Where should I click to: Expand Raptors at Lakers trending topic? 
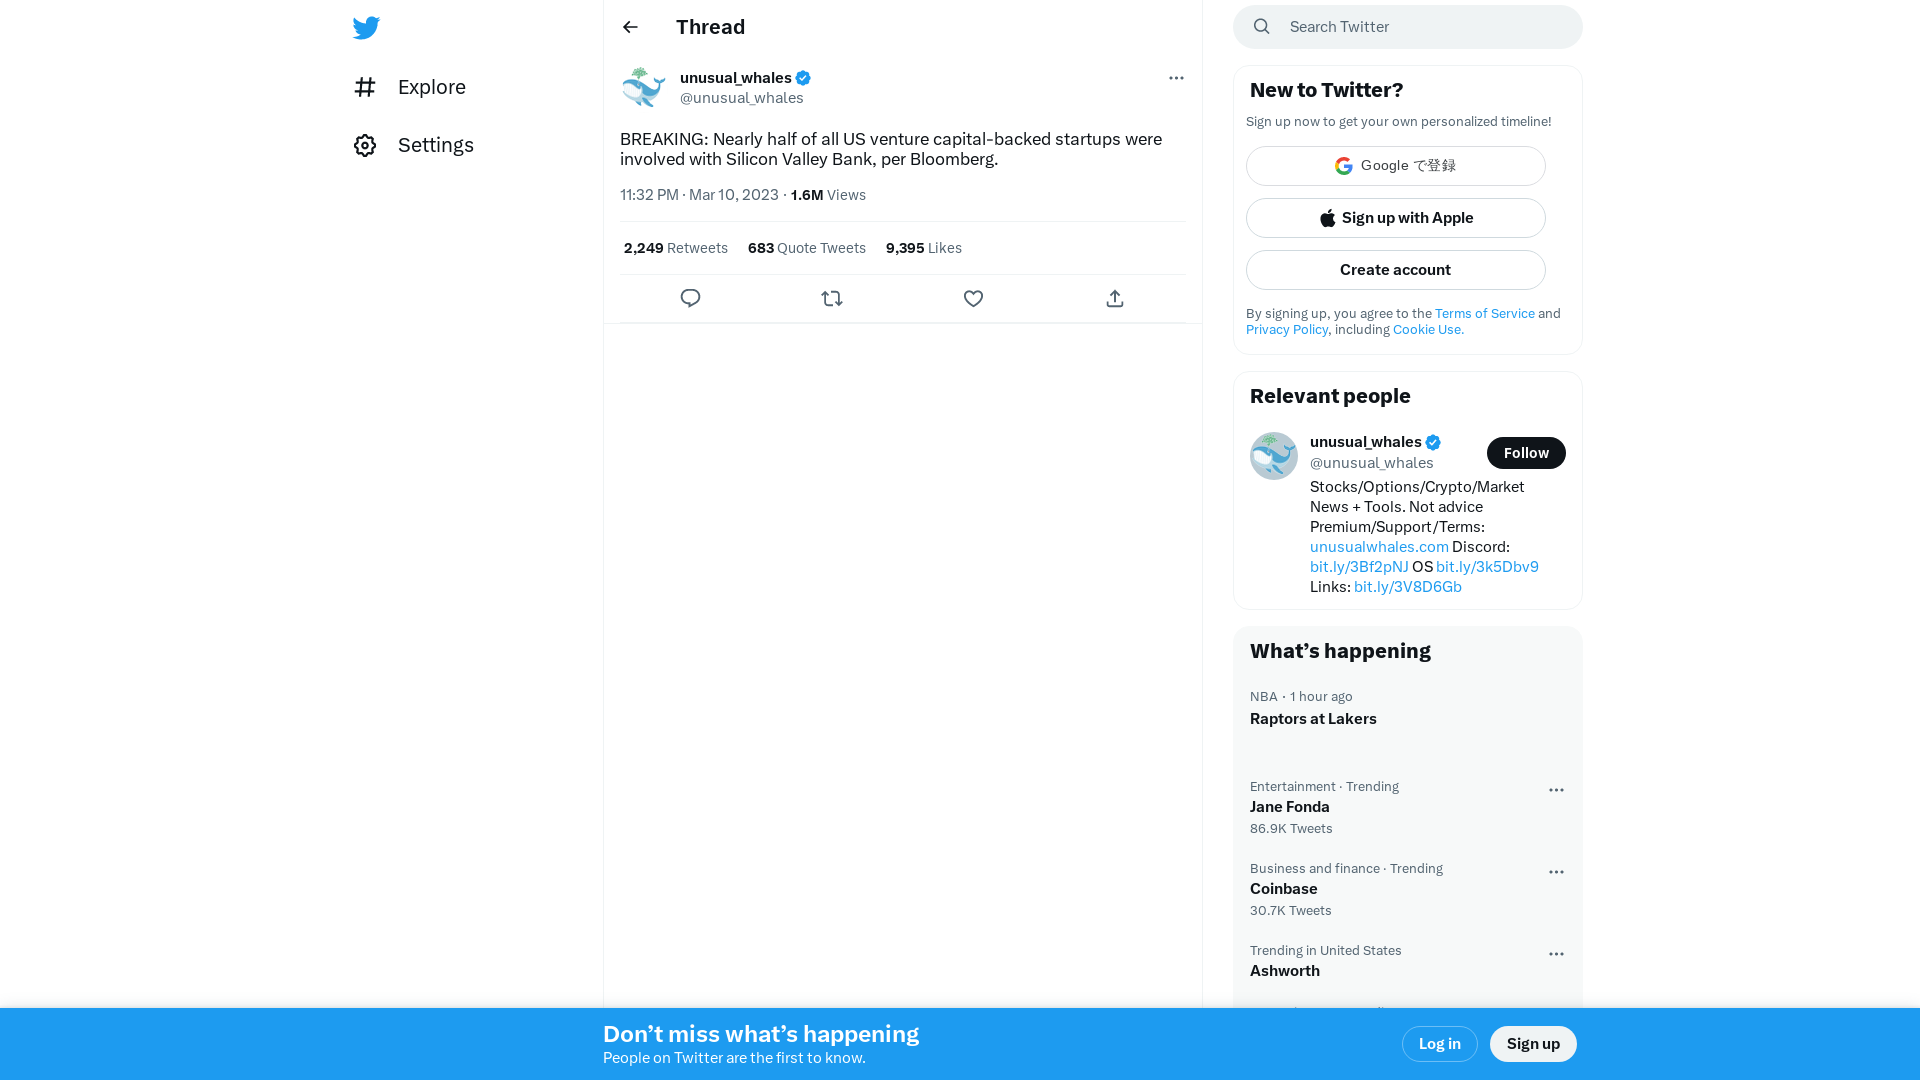coord(1313,719)
